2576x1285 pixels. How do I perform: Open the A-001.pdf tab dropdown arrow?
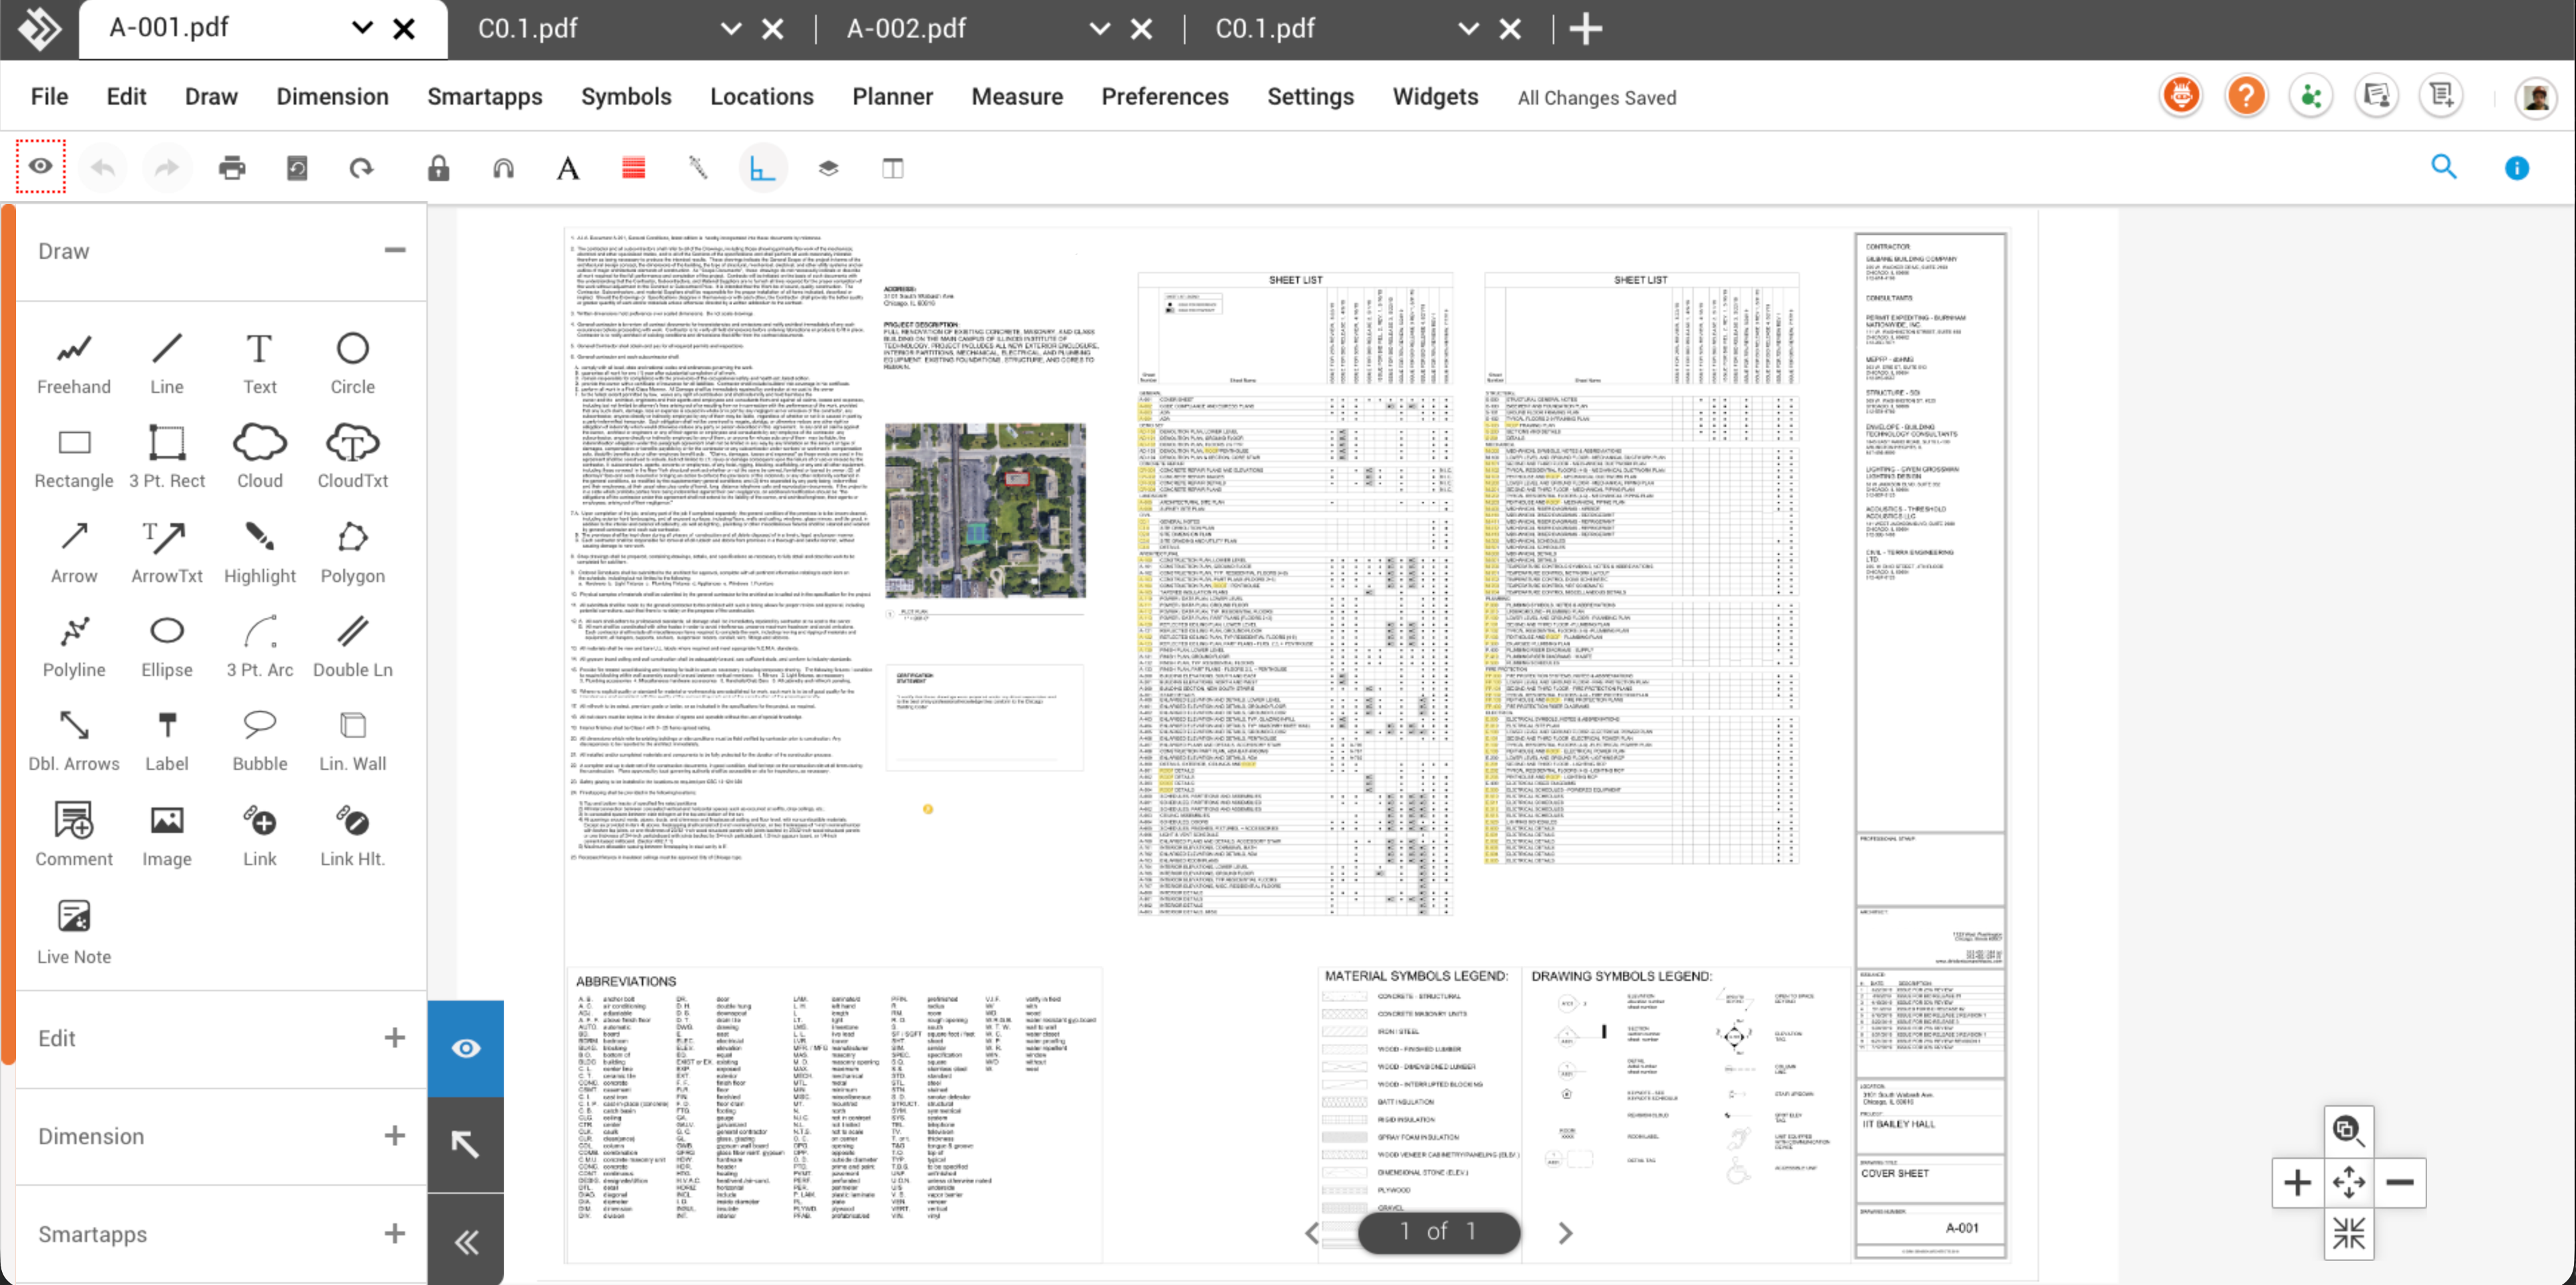point(362,28)
